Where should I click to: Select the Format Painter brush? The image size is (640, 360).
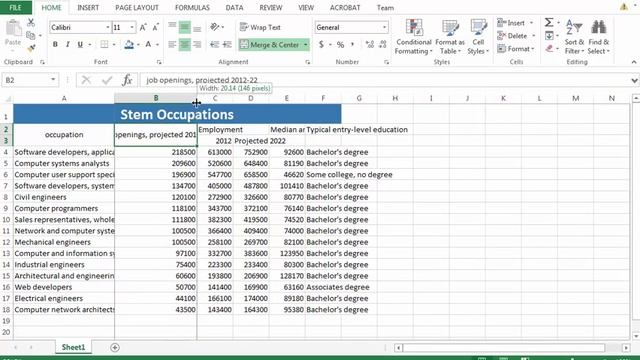pyautogui.click(x=31, y=48)
